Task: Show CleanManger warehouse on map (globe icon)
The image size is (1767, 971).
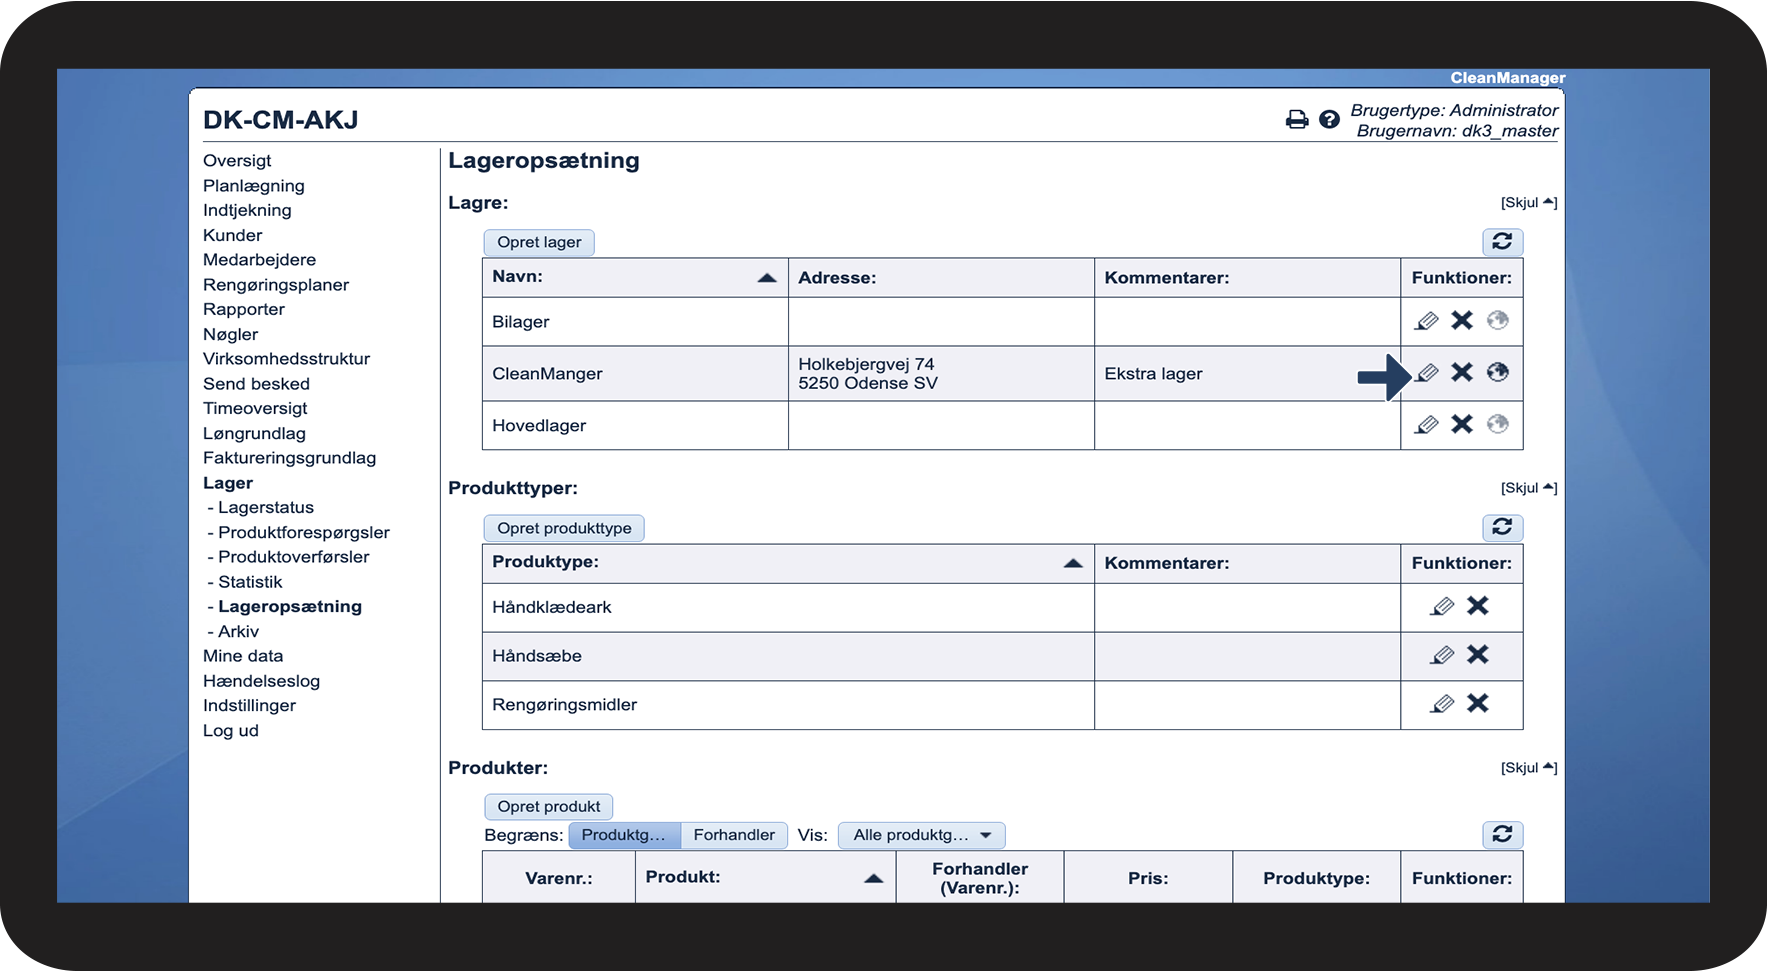Action: click(x=1497, y=373)
